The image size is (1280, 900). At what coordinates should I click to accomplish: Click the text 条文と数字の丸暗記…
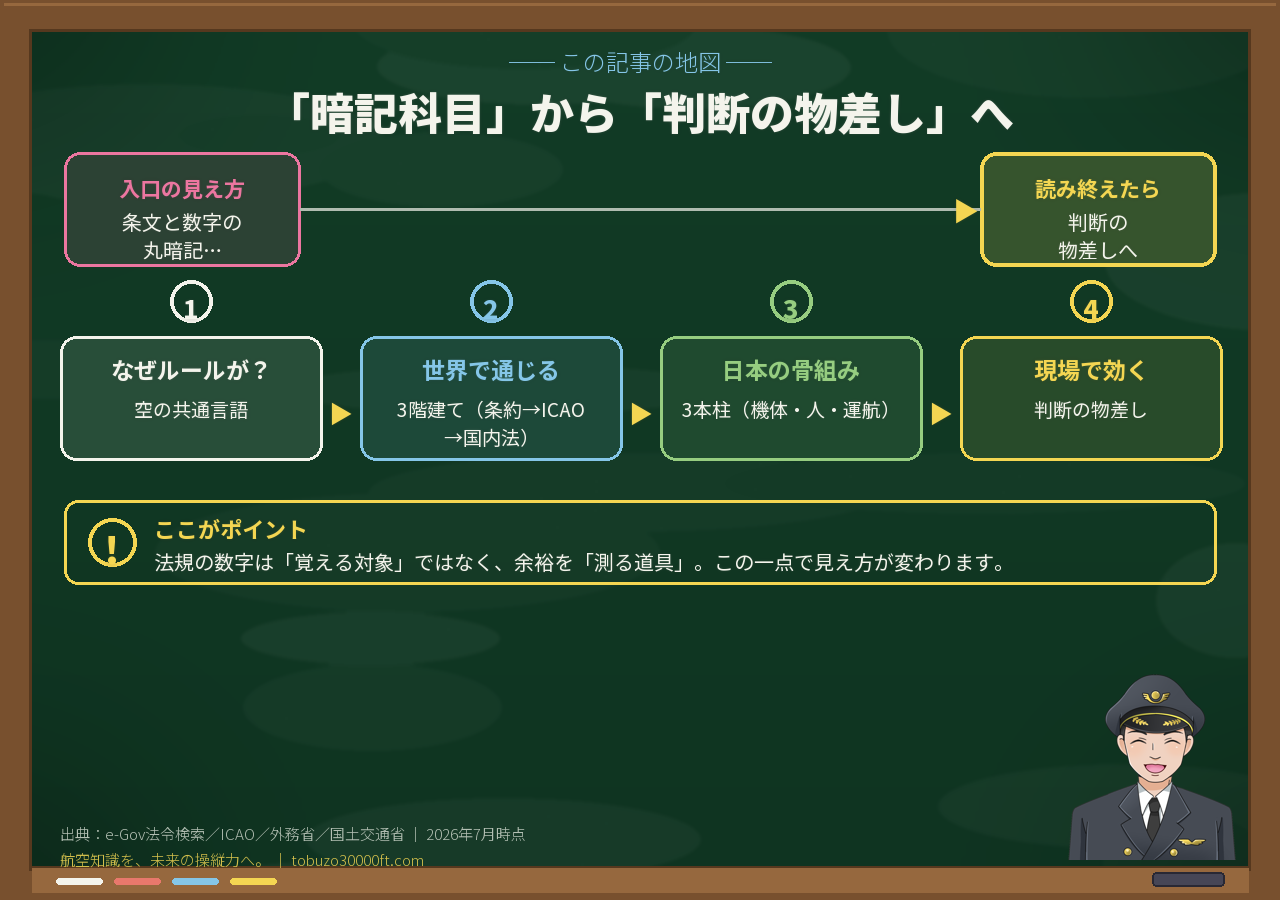[x=182, y=237]
